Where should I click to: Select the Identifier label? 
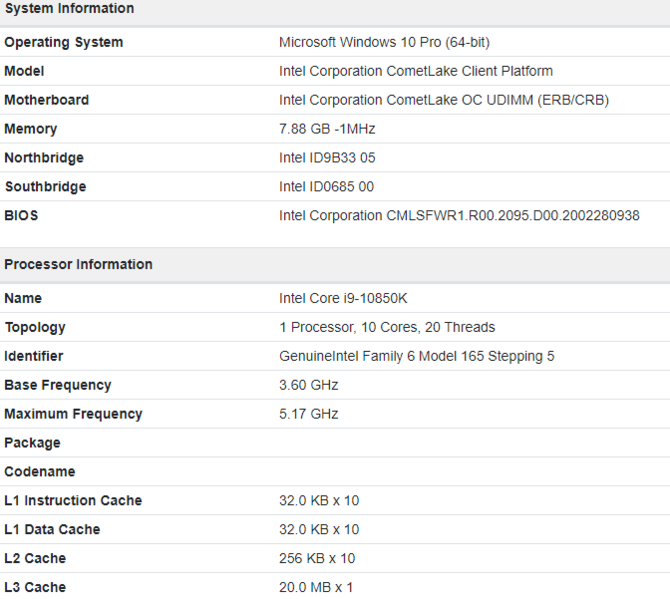[34, 356]
